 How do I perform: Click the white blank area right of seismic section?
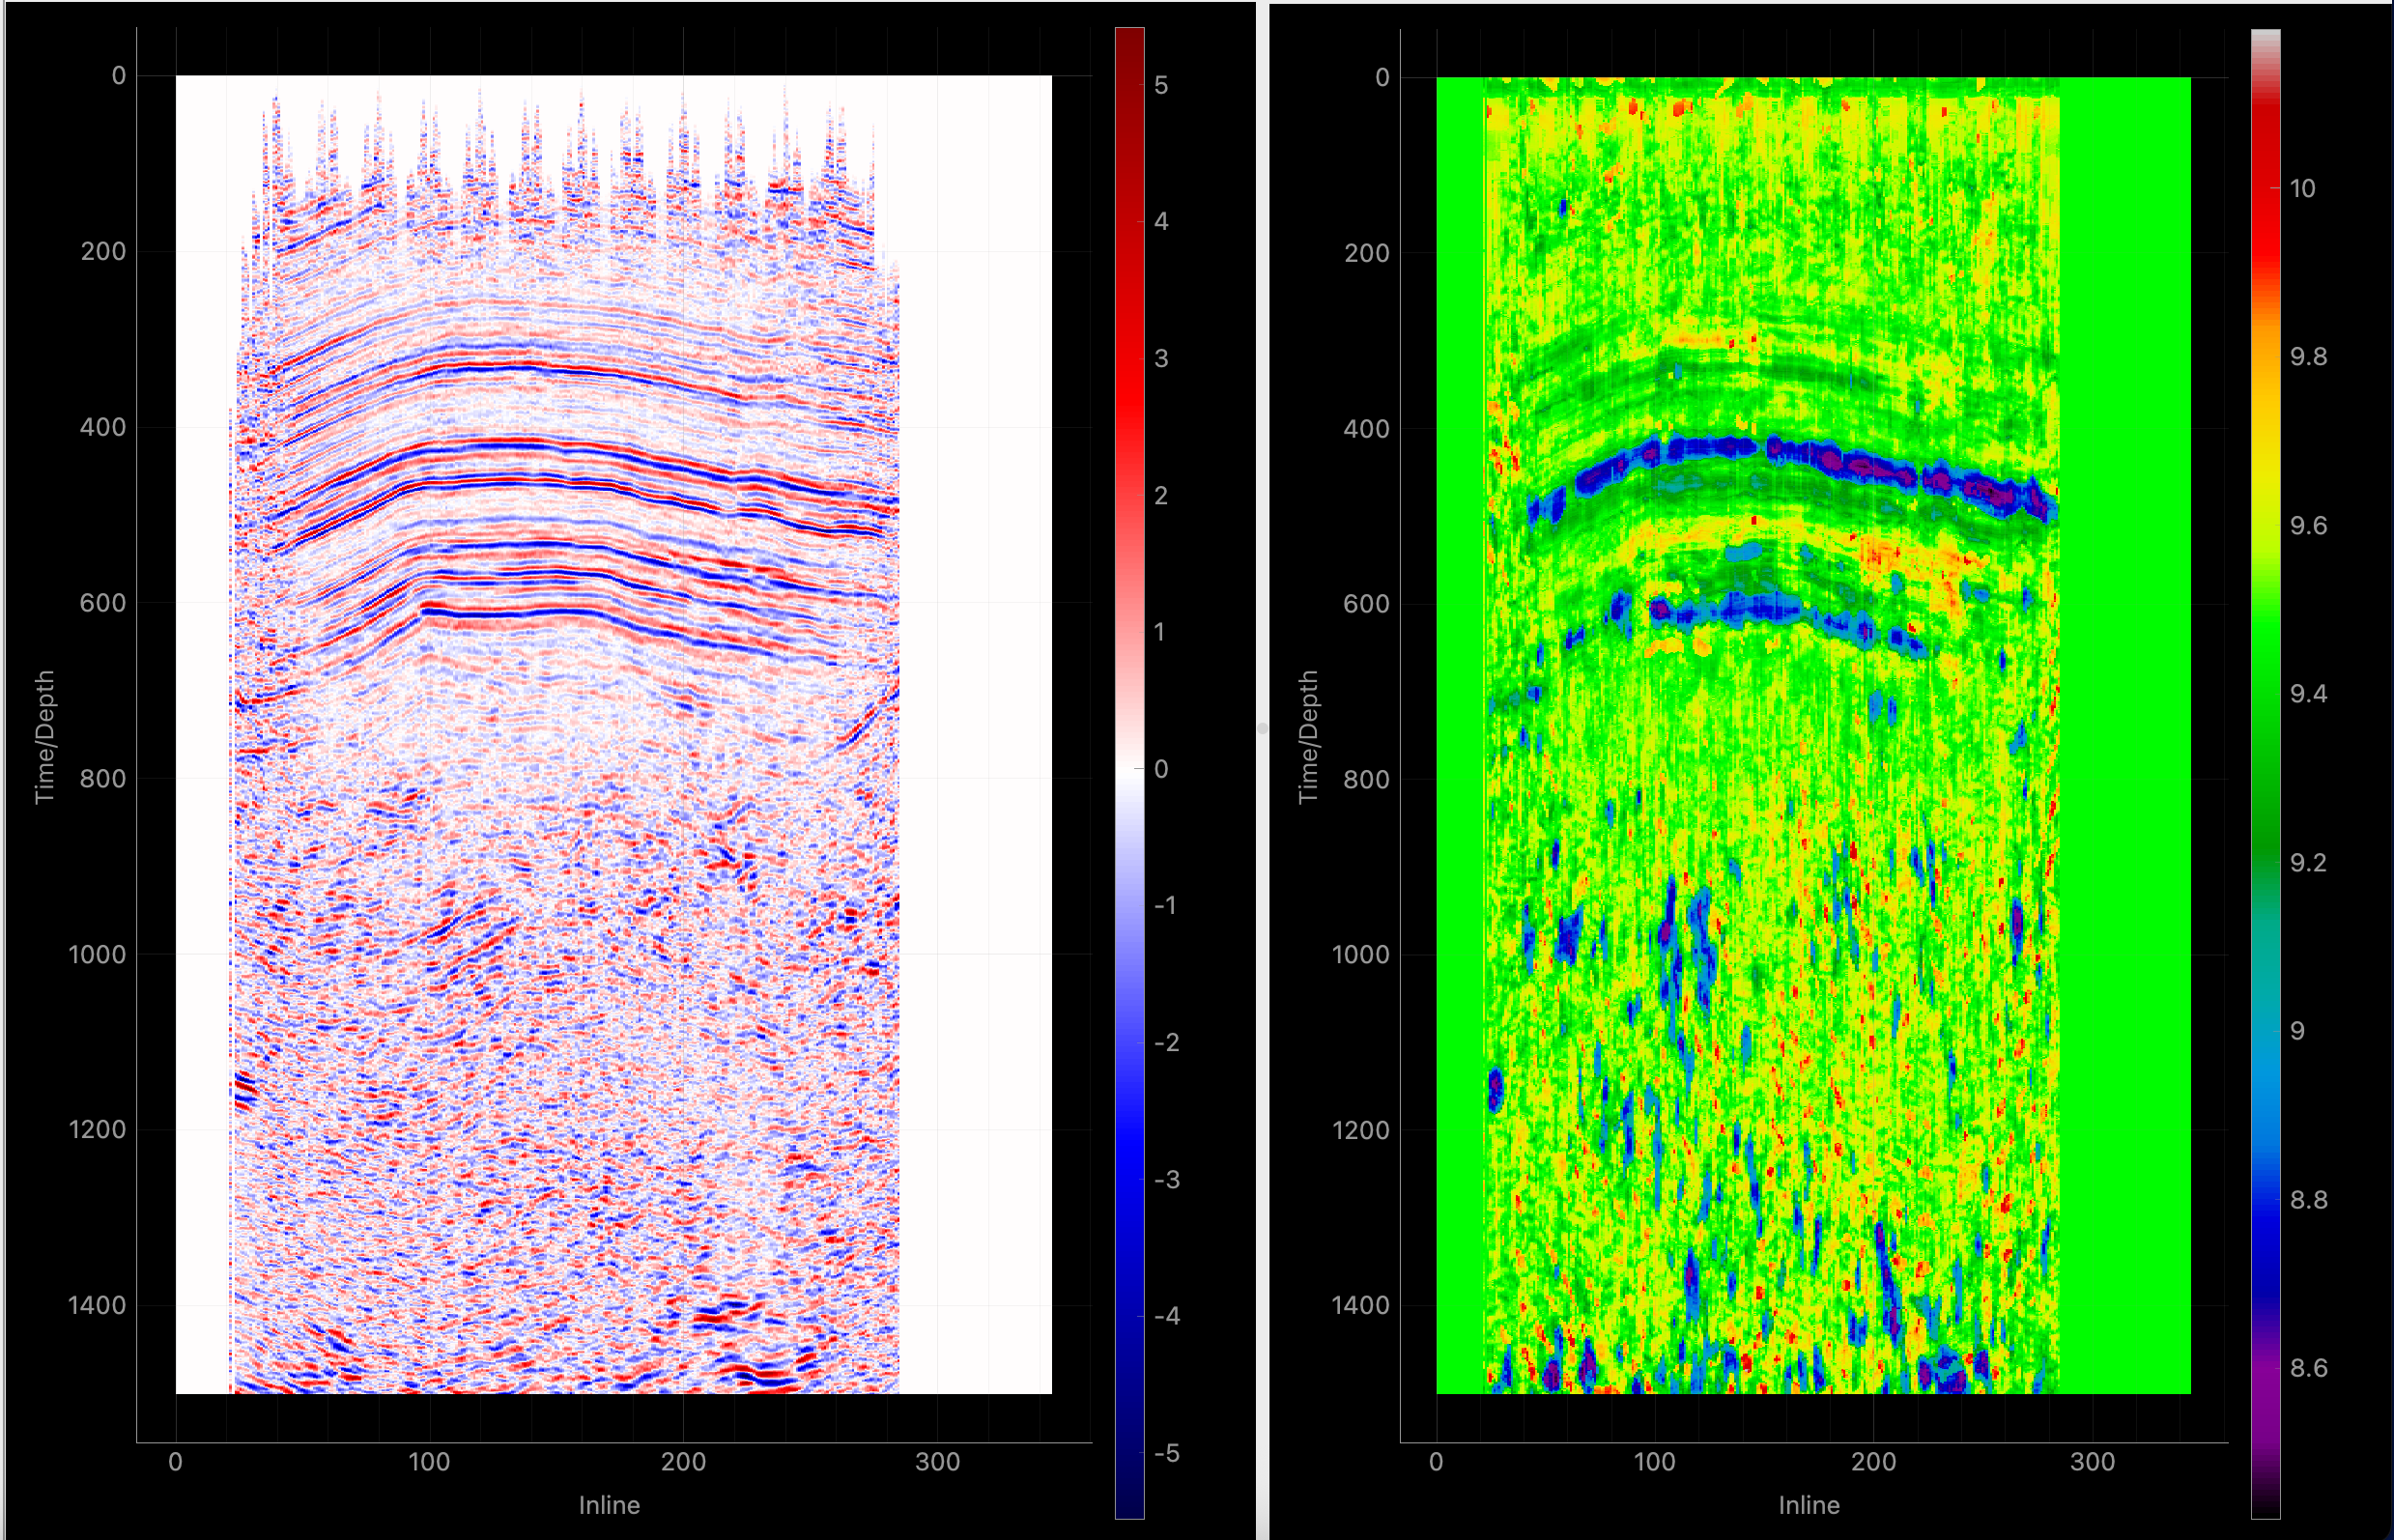975,736
